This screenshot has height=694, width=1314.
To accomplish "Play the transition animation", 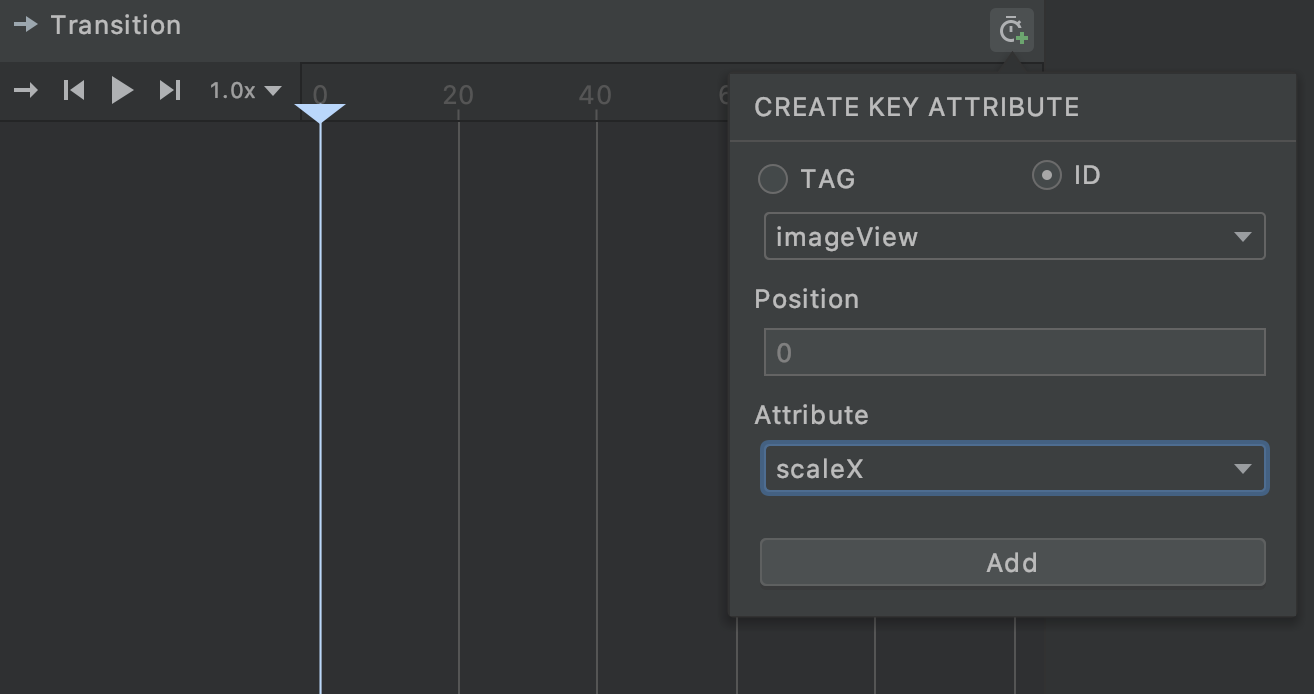I will click(122, 91).
